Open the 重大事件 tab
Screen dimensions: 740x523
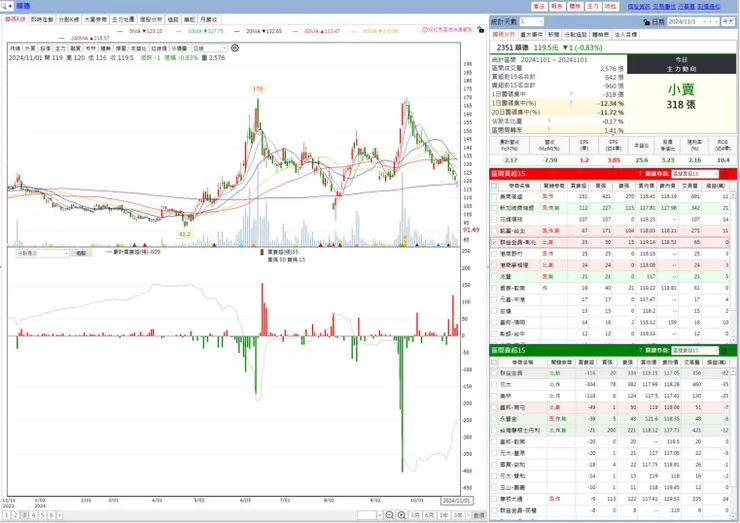click(531, 34)
